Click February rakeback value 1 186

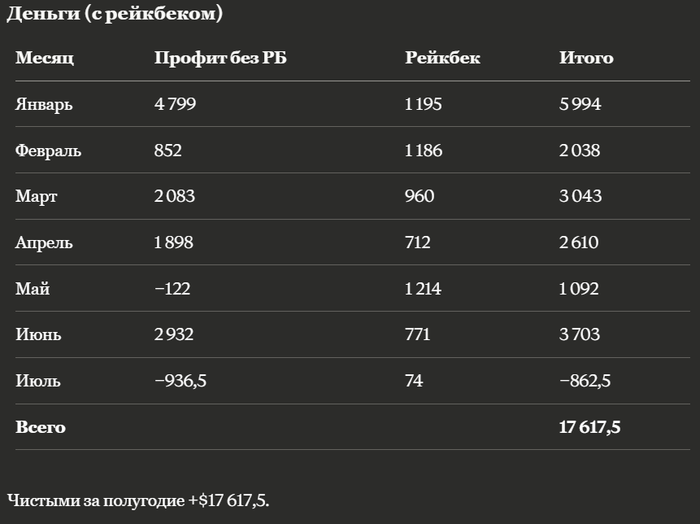(423, 150)
